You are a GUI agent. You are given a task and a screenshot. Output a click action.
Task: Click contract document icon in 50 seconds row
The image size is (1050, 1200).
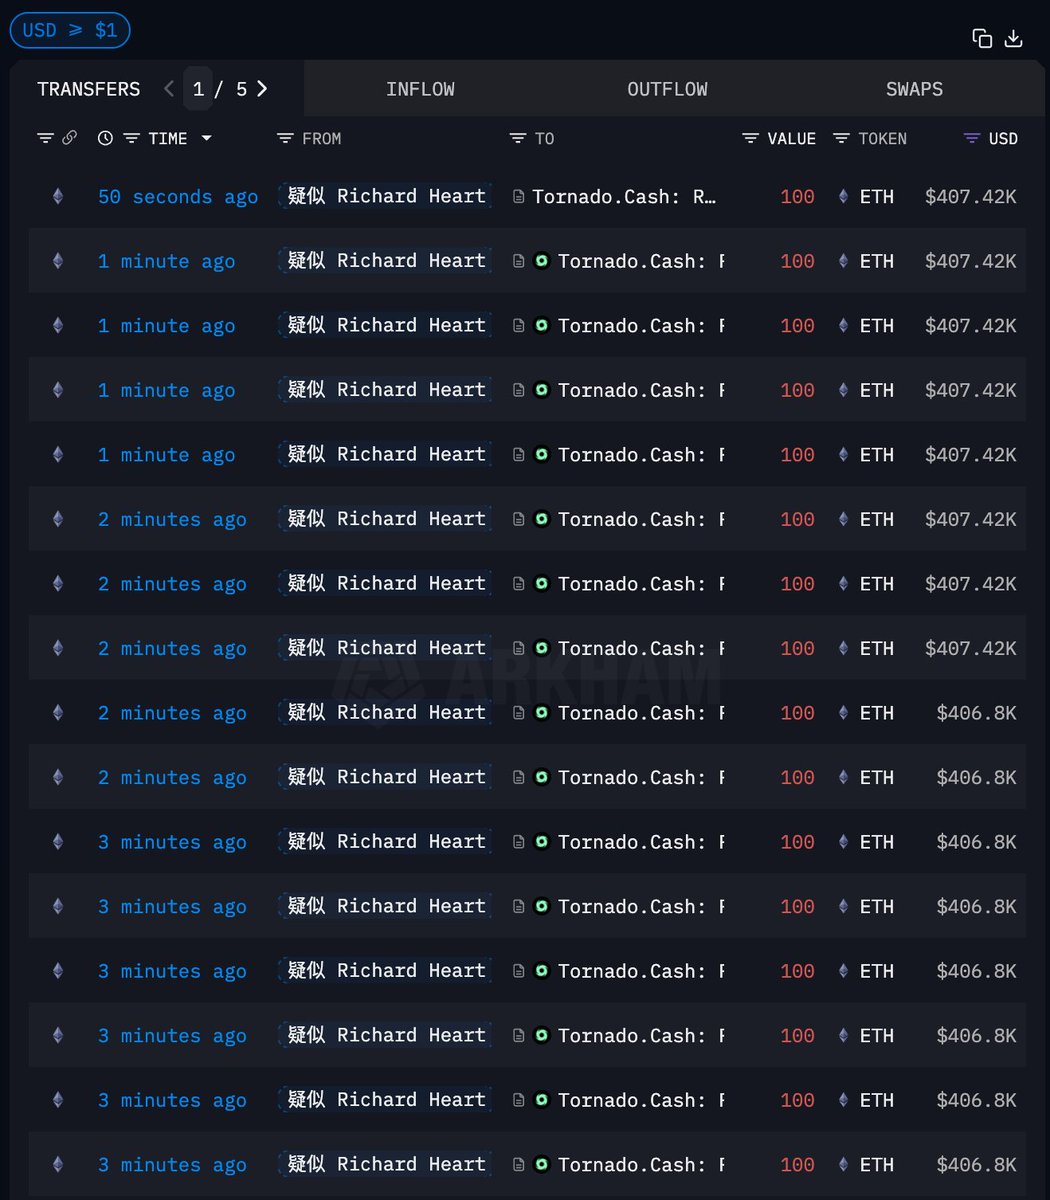coord(518,197)
